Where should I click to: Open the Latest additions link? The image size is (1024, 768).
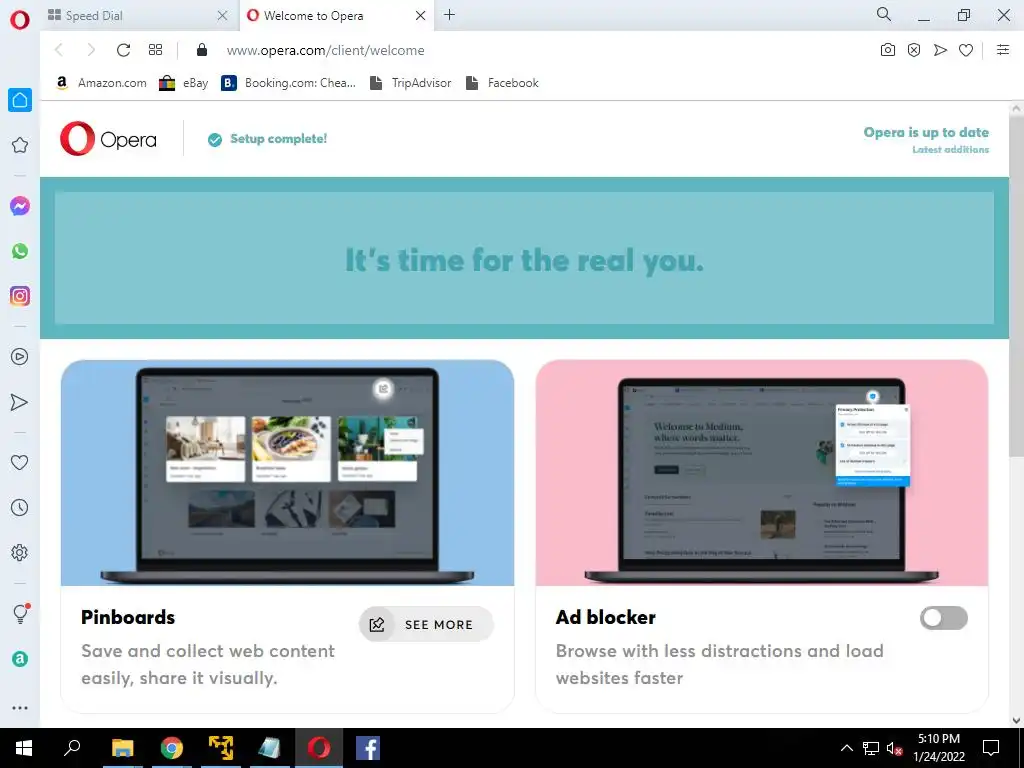(950, 150)
